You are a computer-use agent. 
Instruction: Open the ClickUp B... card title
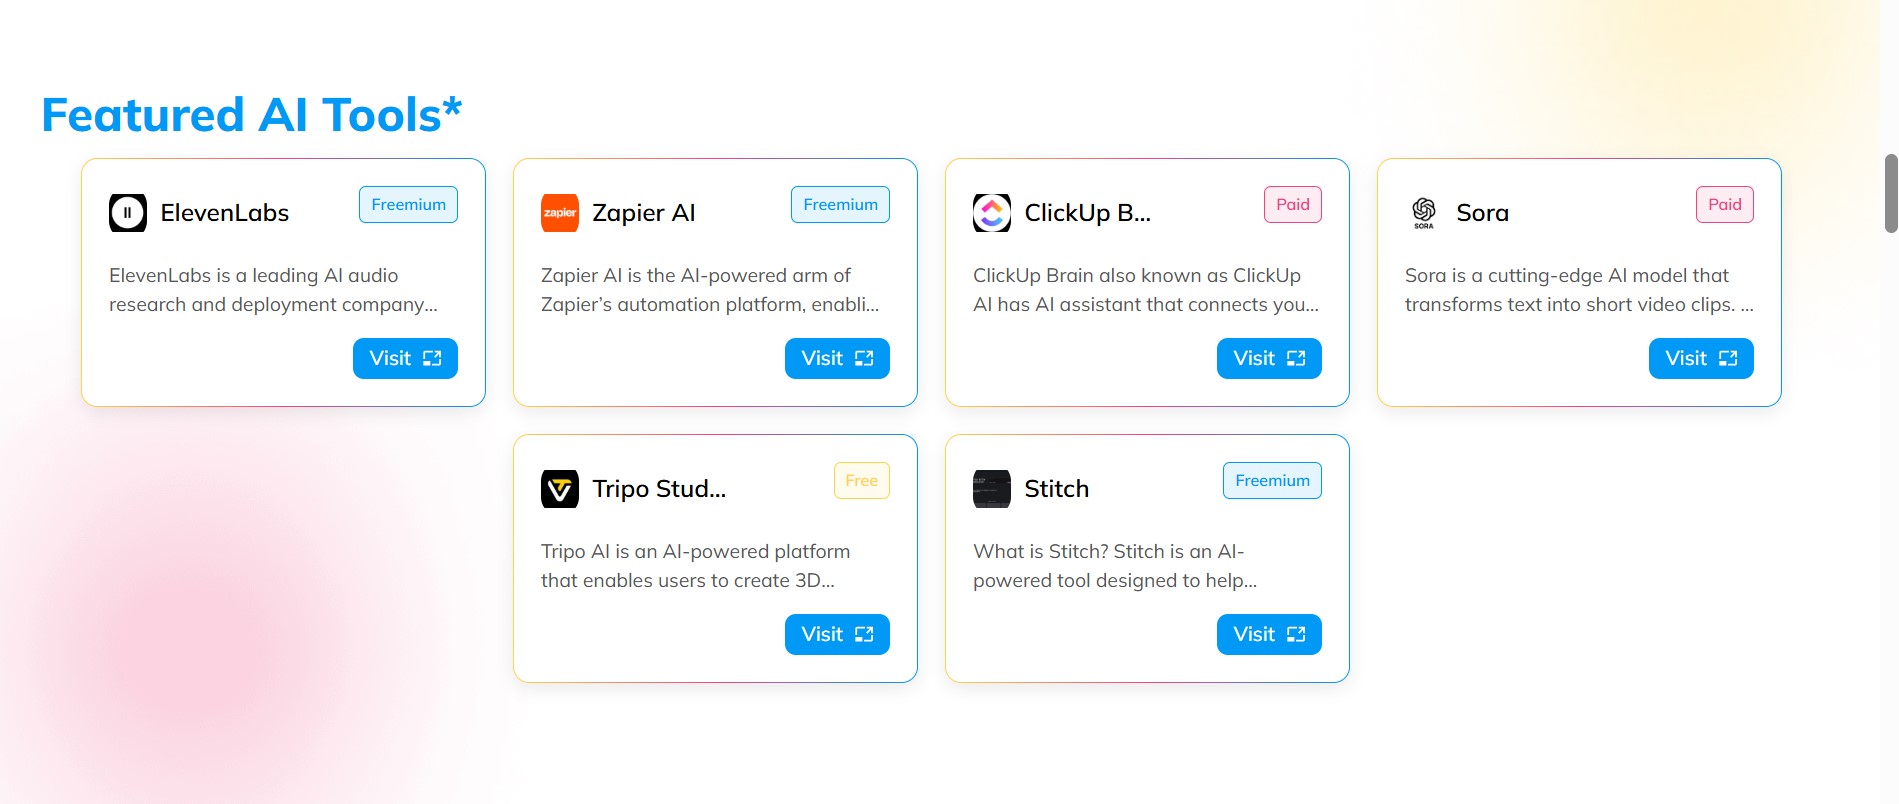pyautogui.click(x=1087, y=213)
